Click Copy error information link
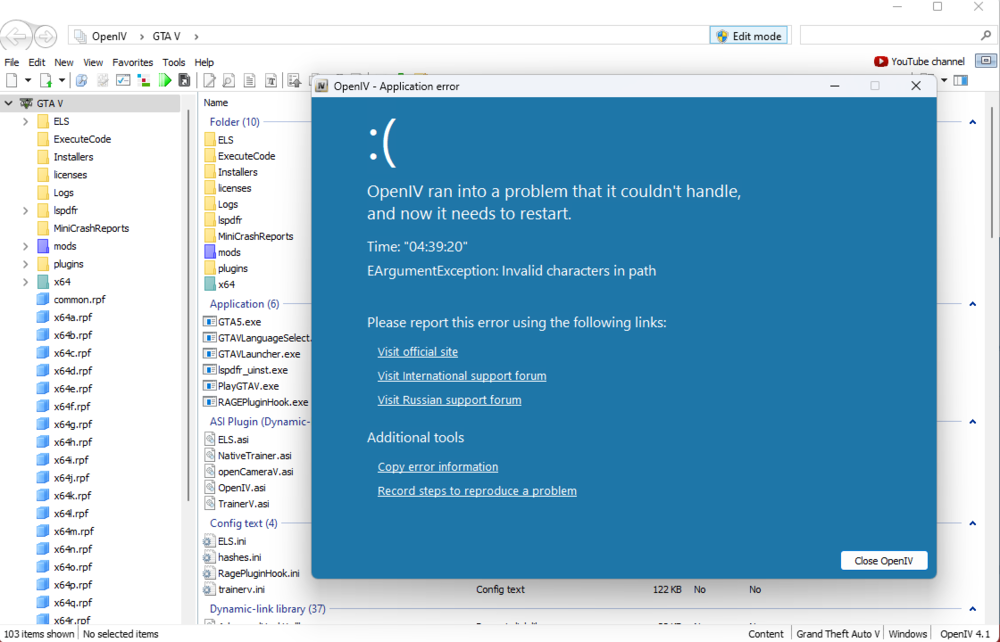This screenshot has width=1000, height=642. tap(438, 467)
